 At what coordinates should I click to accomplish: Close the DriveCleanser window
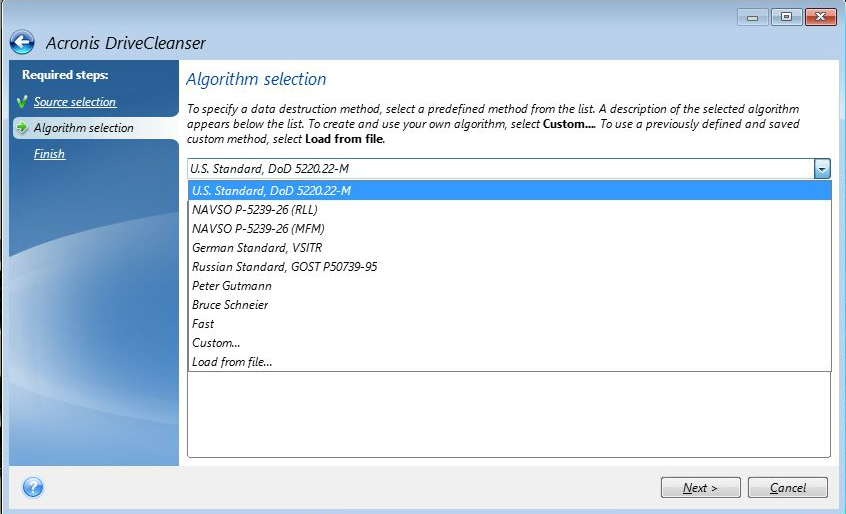(821, 17)
